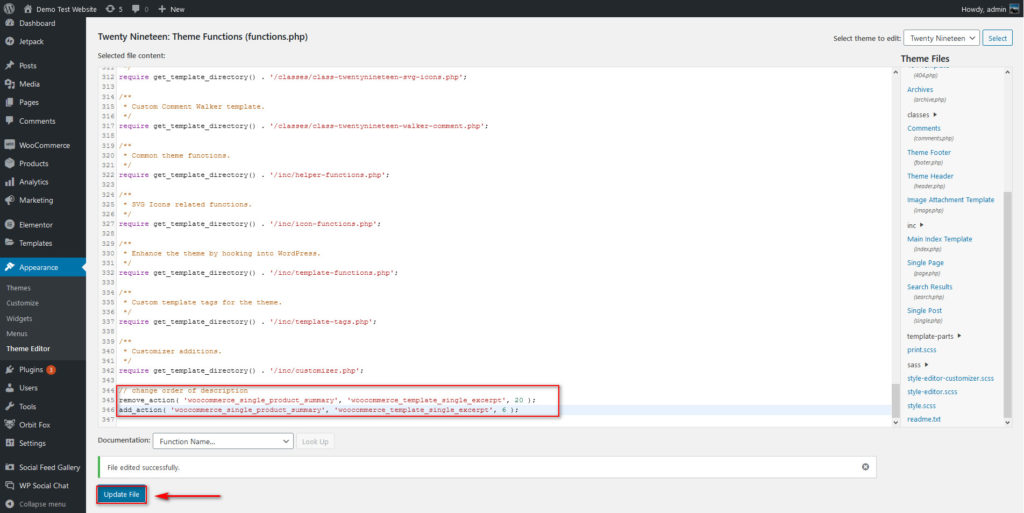Click the Select button next to theme dropdown

[997, 38]
